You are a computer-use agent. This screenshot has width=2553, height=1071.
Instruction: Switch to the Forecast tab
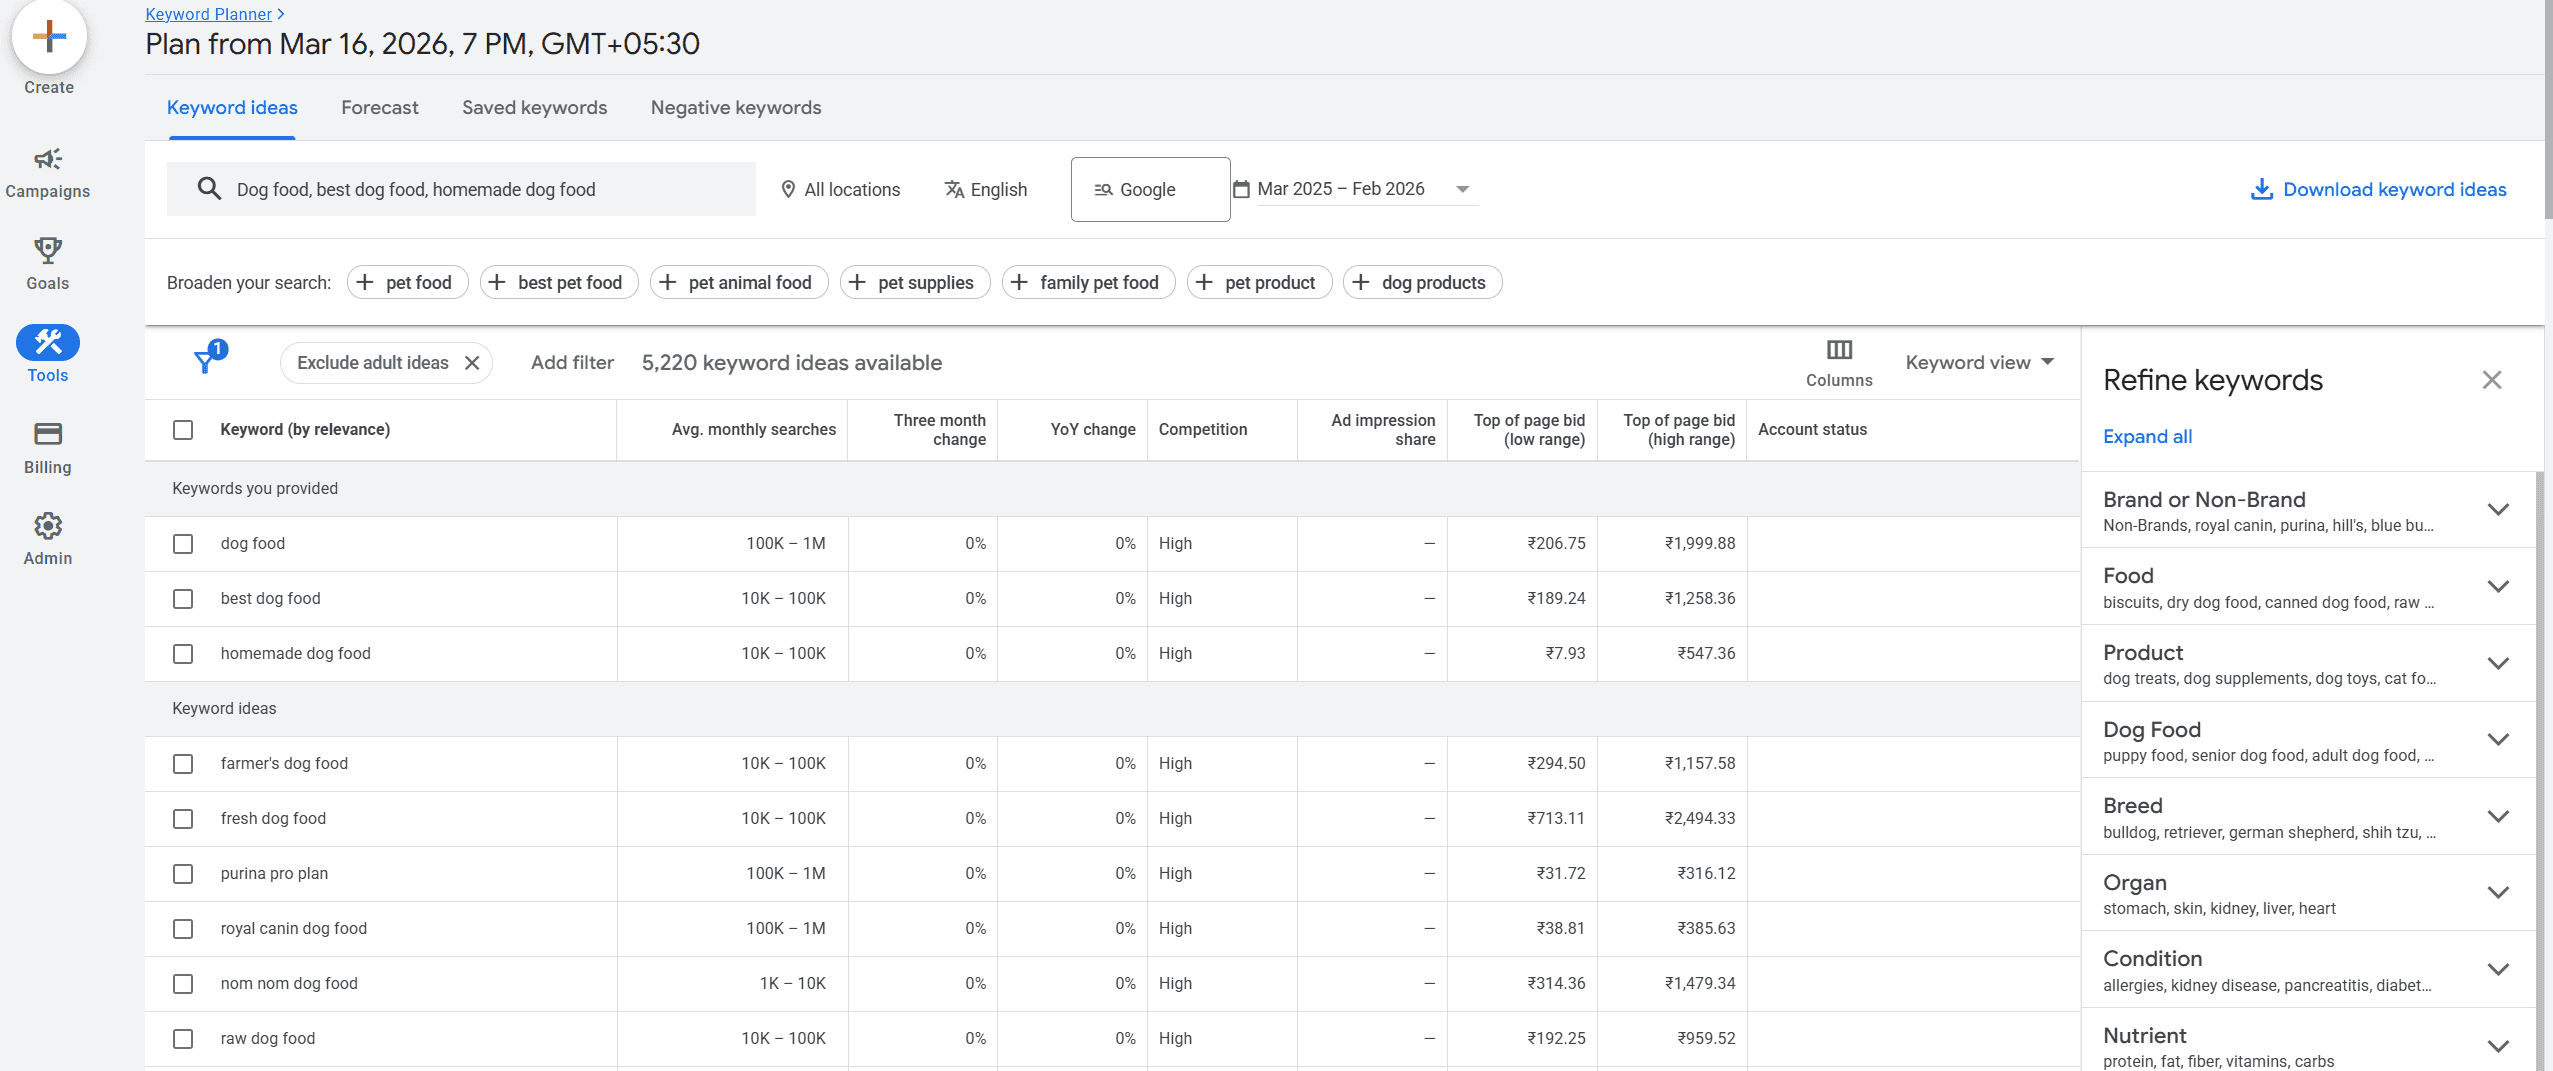[379, 108]
